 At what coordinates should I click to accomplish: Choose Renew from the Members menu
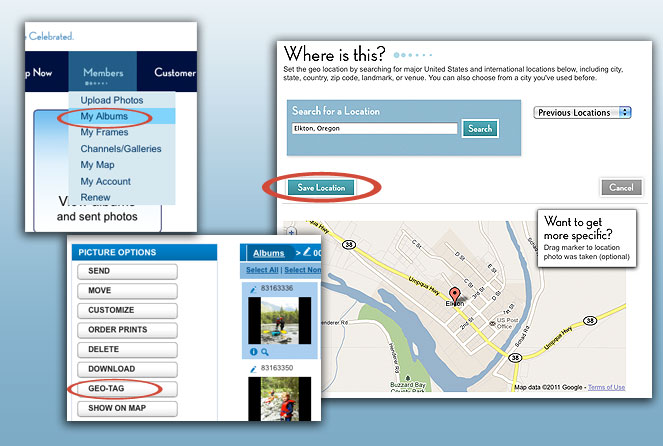click(96, 197)
